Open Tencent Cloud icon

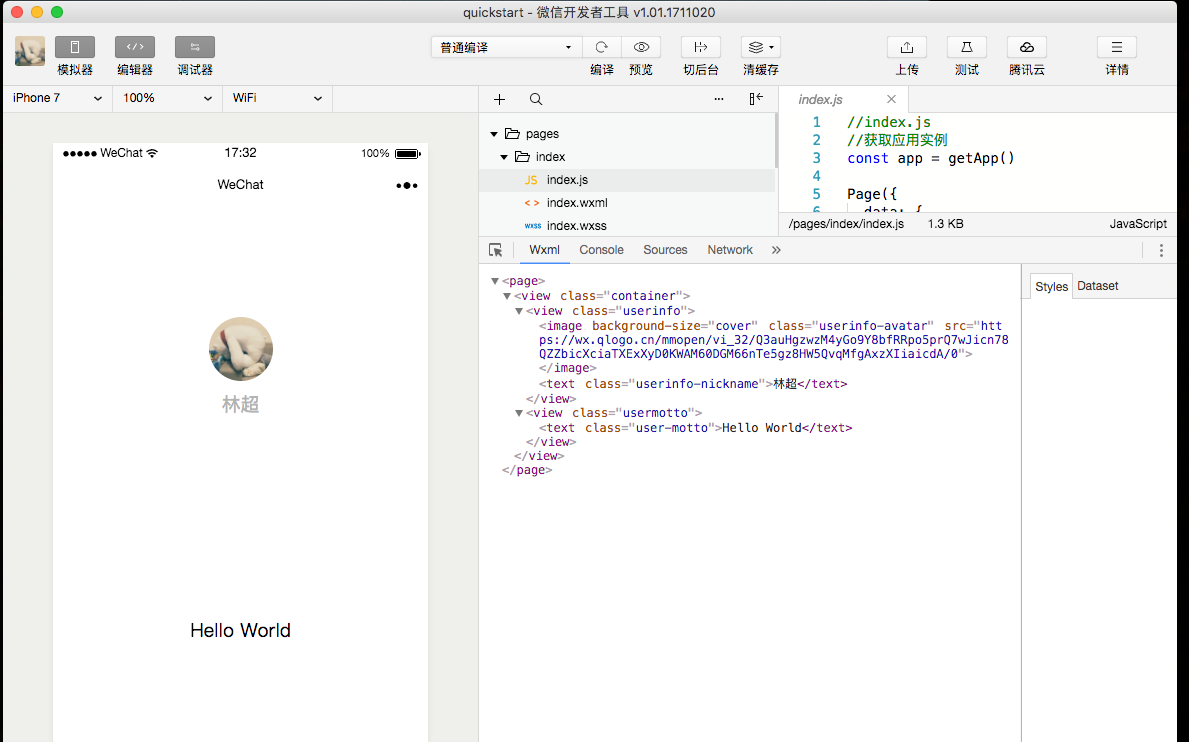point(1027,47)
